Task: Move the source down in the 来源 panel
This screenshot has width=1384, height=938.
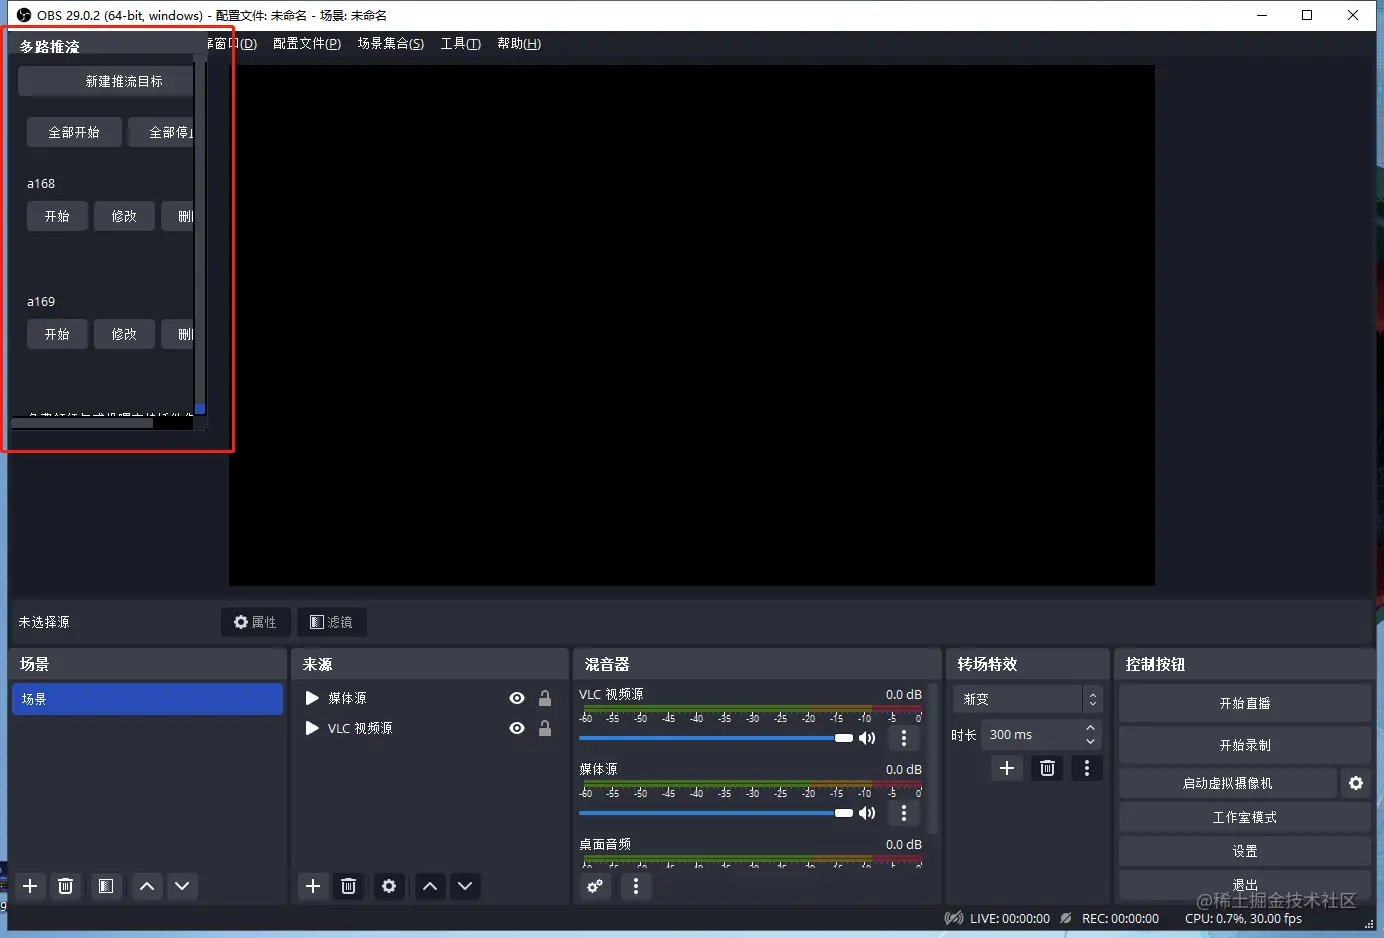Action: click(465, 886)
